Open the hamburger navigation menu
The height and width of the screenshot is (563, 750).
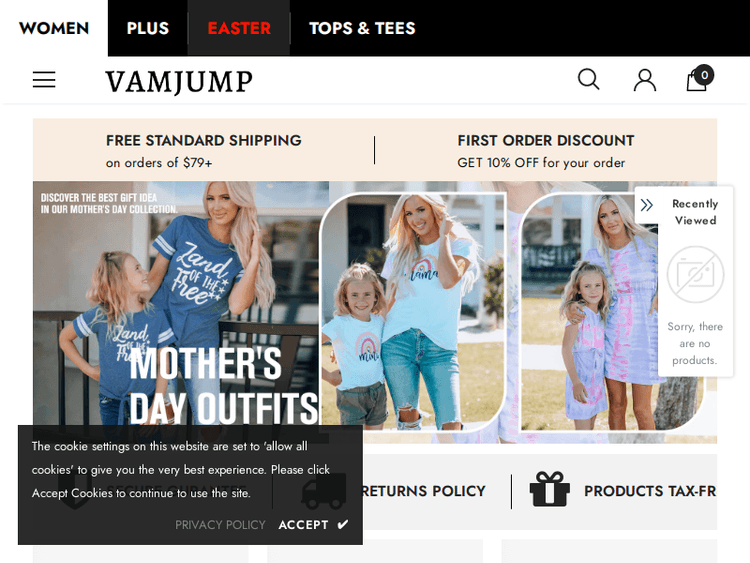[x=44, y=79]
